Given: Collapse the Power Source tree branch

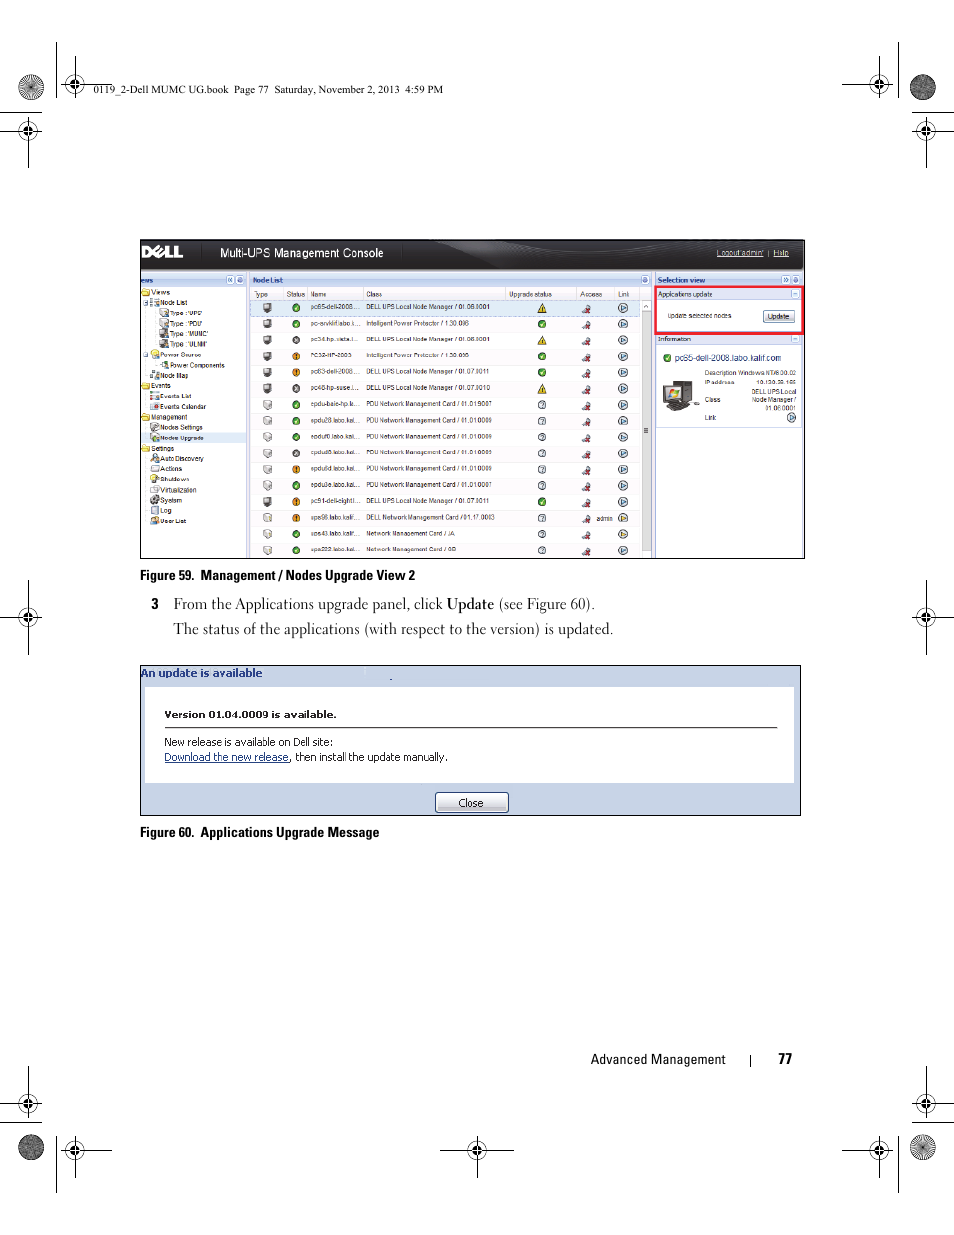Looking at the screenshot, I should click(146, 355).
